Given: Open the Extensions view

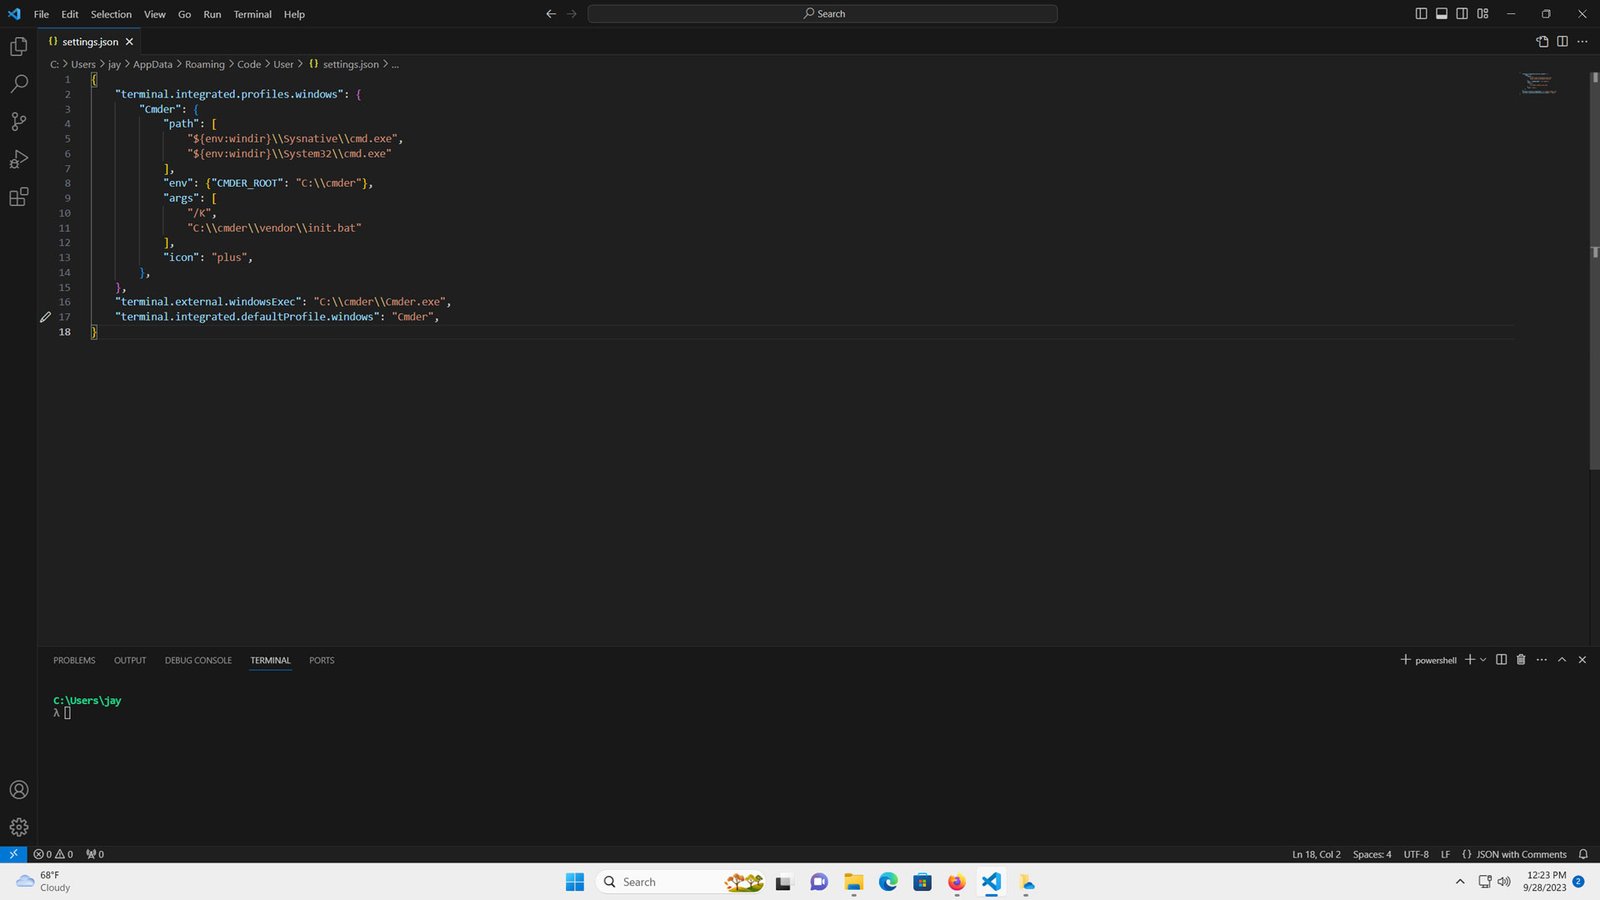Looking at the screenshot, I should click(18, 197).
